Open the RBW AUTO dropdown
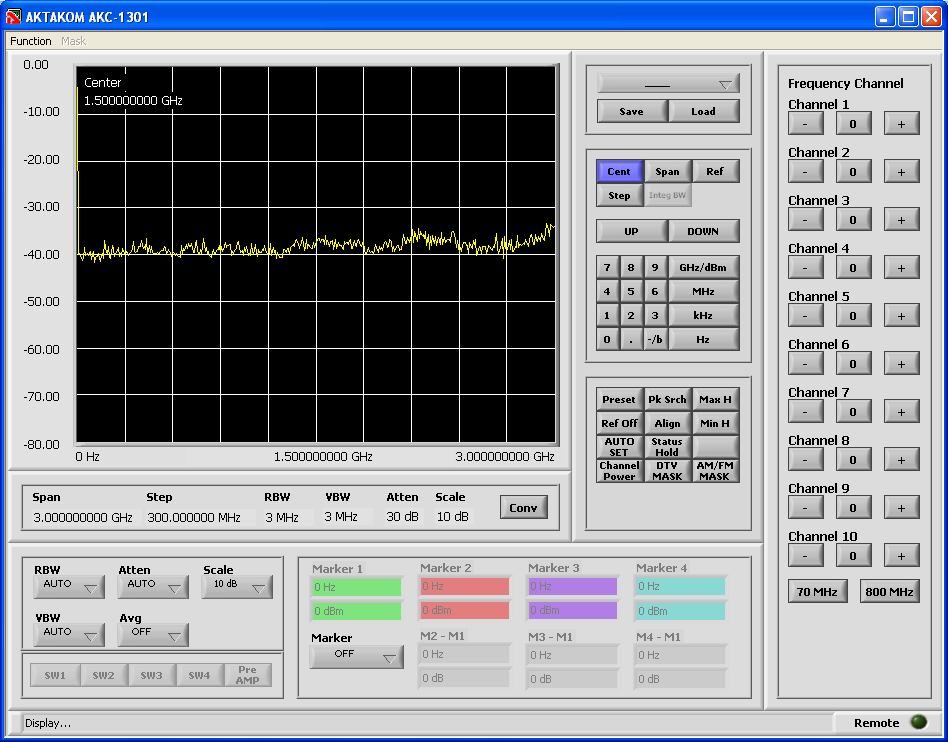The height and width of the screenshot is (742, 948). click(x=69, y=587)
